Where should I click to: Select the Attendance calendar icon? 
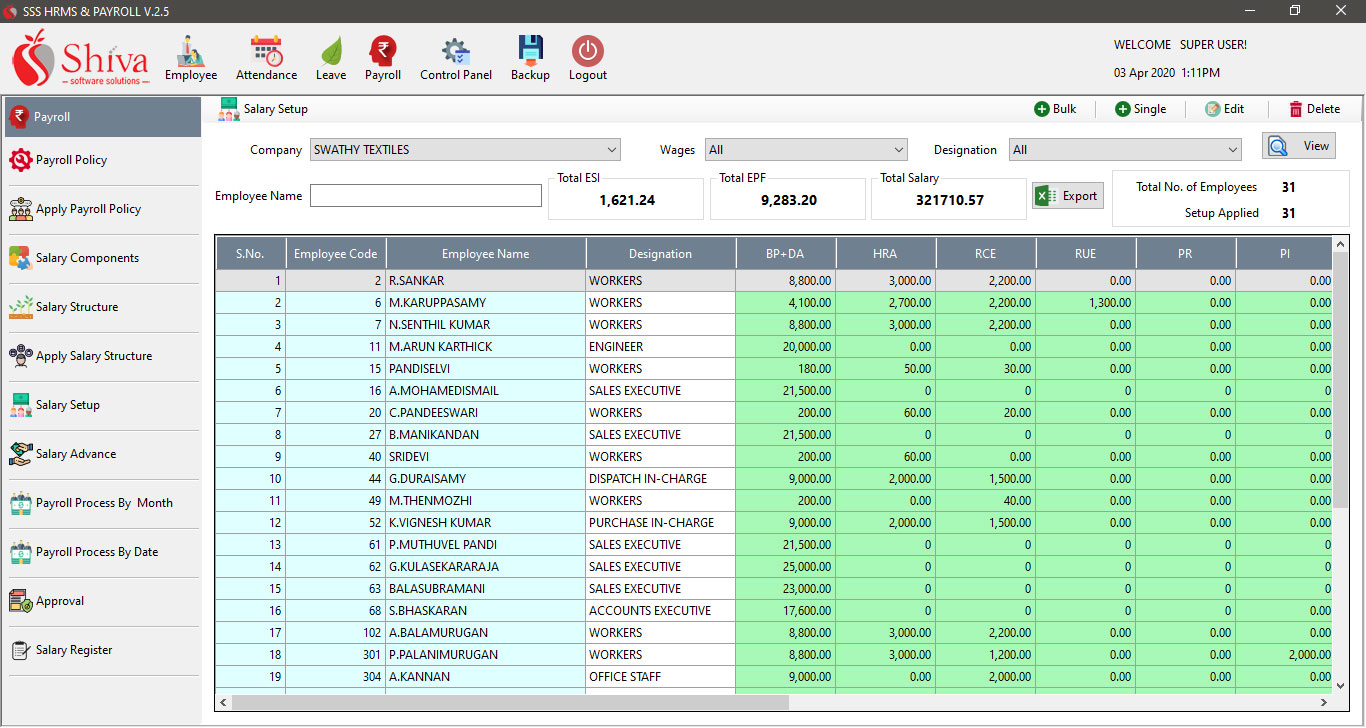point(266,57)
